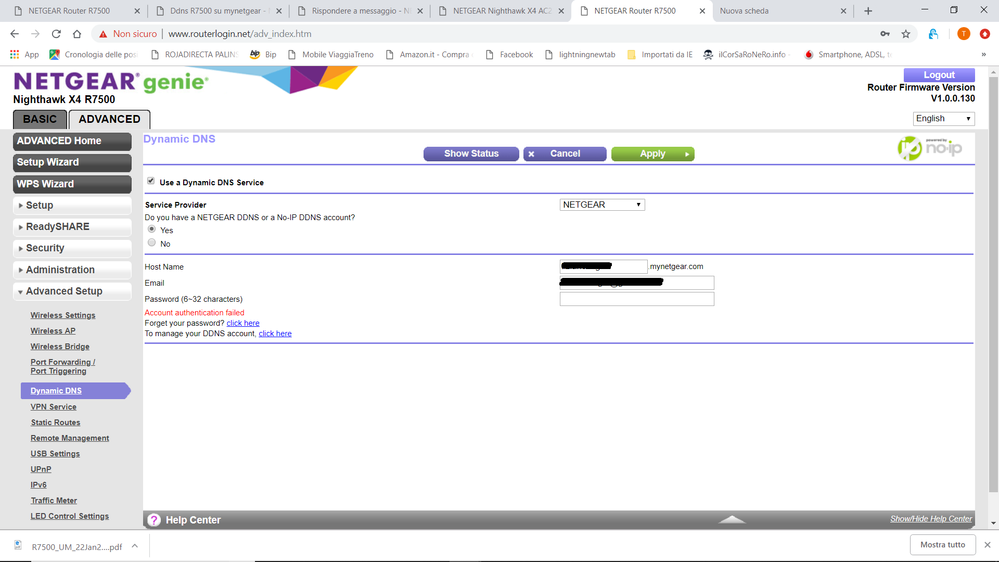Open LED Control Settings link
Screen dimensions: 999x562
[x=69, y=516]
